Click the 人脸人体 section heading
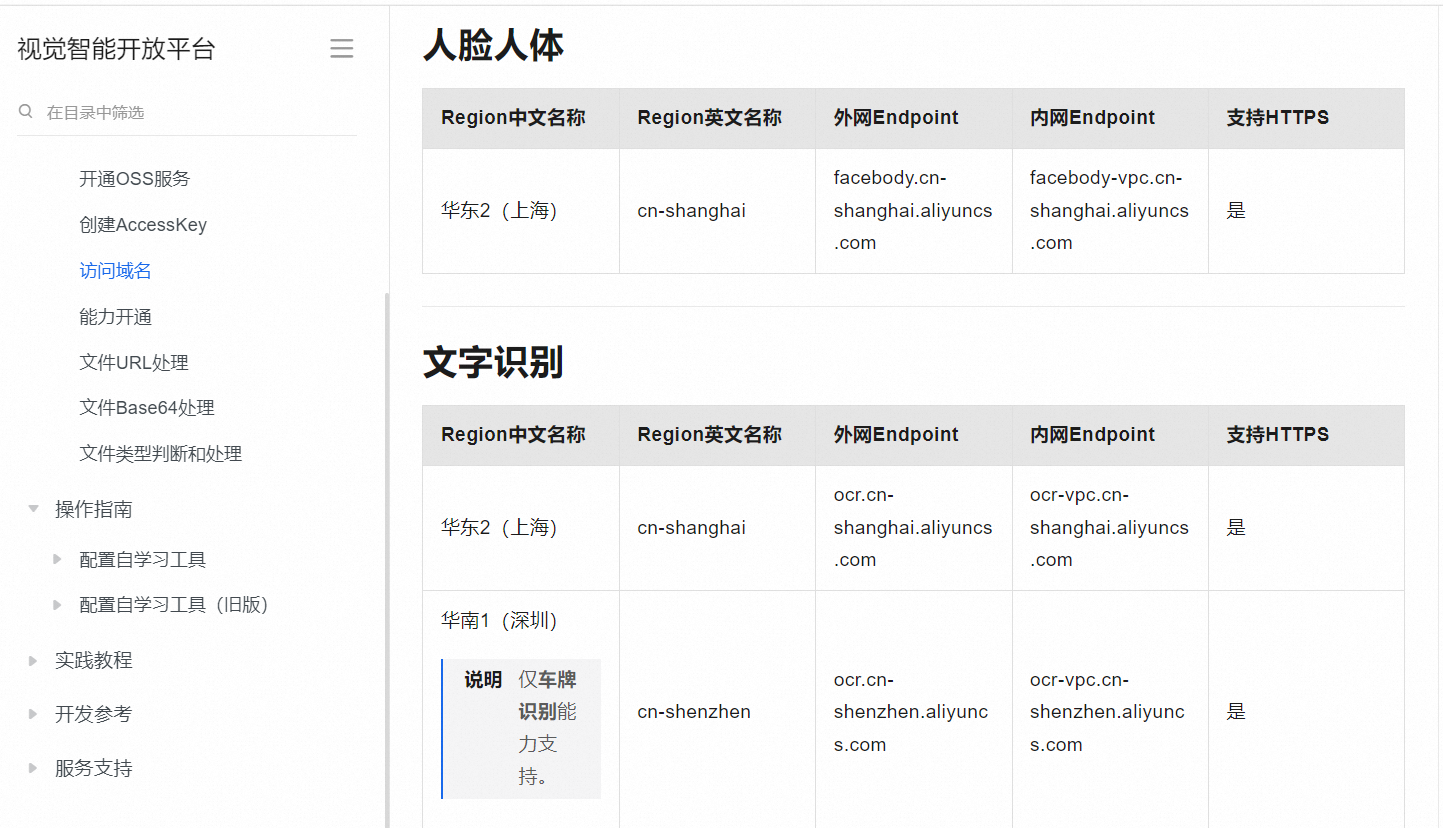The width and height of the screenshot is (1443, 828). coord(493,45)
